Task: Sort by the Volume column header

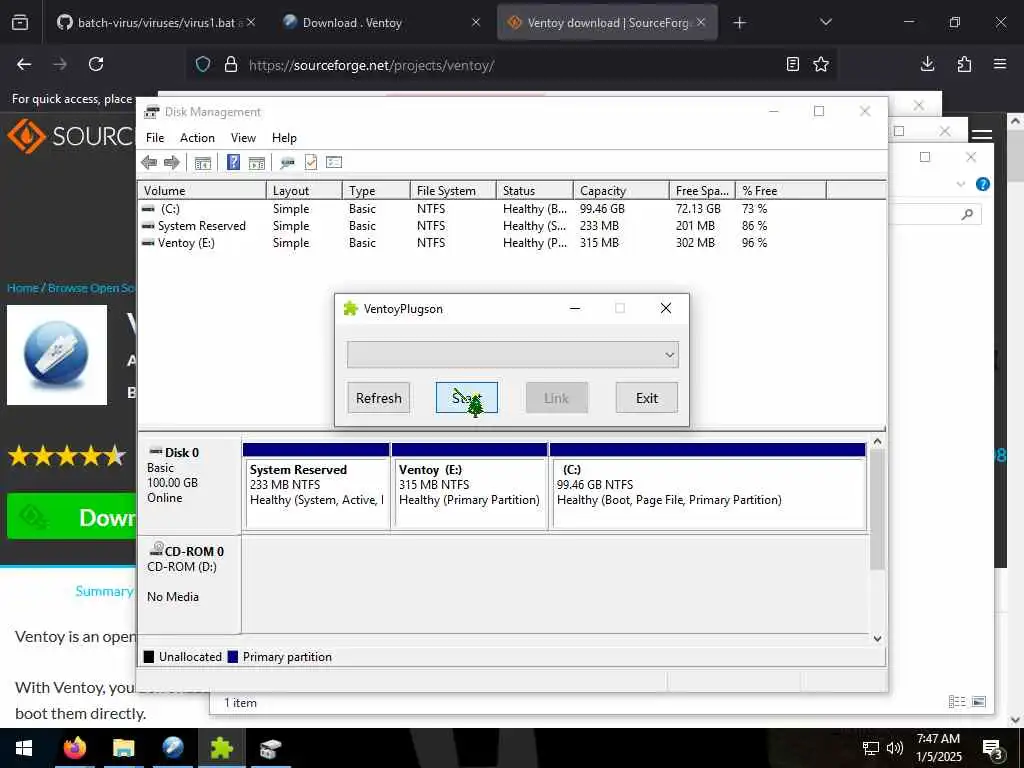Action: 202,191
